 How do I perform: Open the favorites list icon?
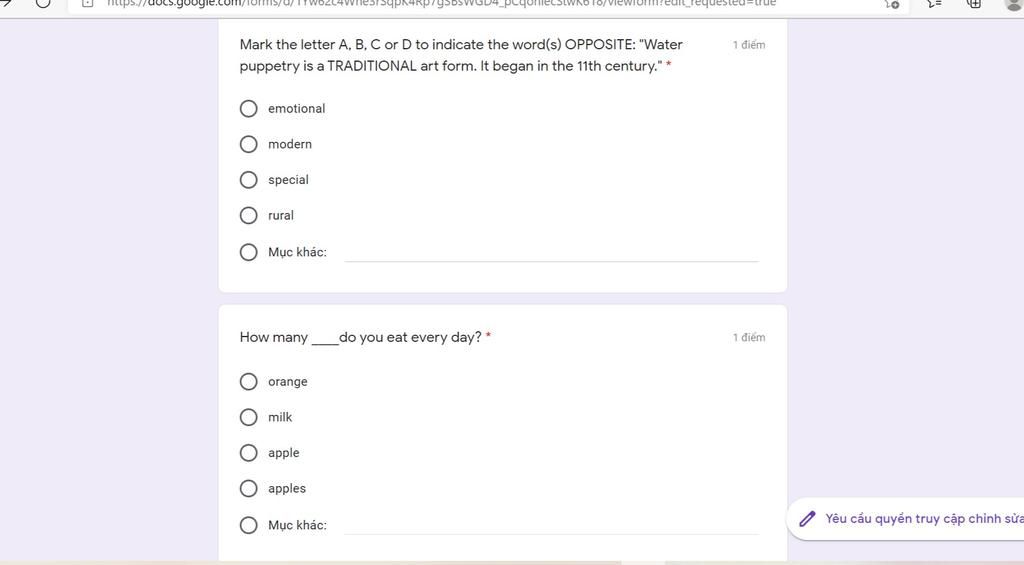(934, 3)
